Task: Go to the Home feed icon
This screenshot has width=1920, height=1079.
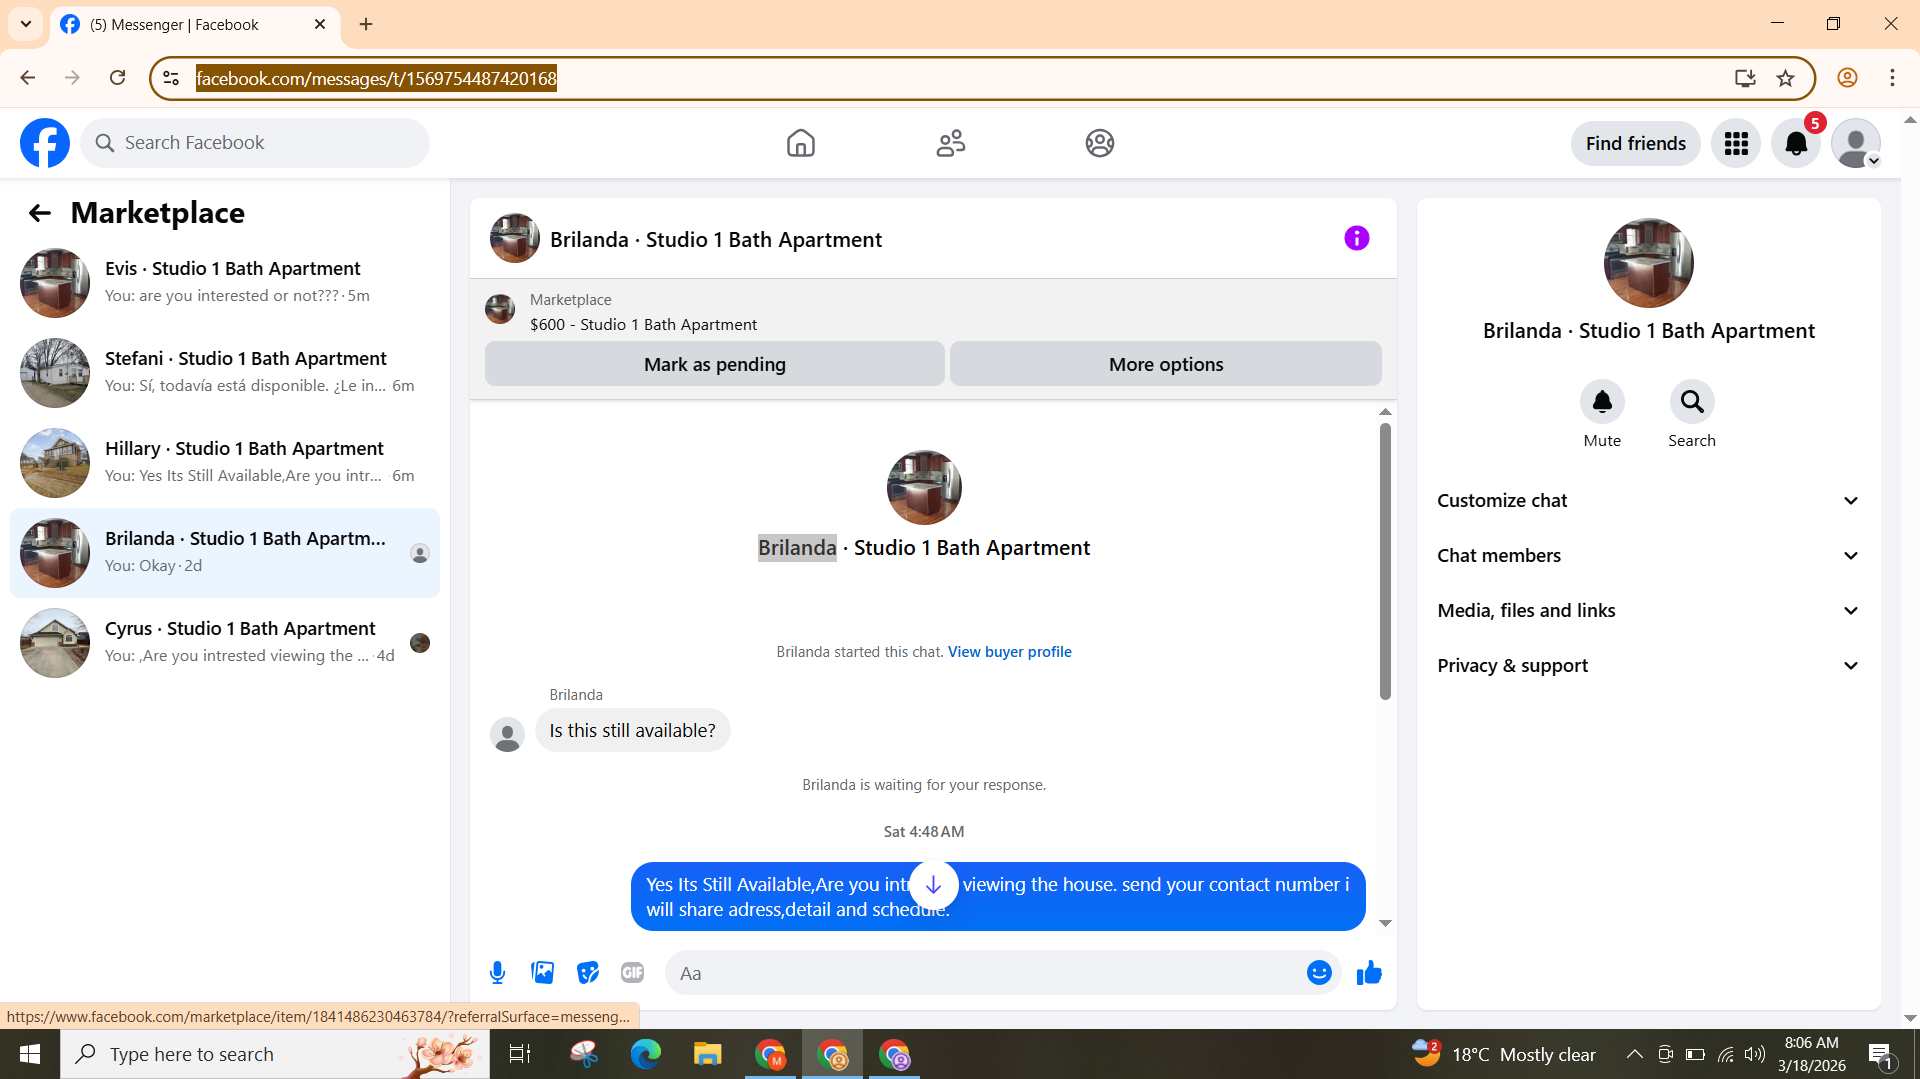Action: [800, 143]
